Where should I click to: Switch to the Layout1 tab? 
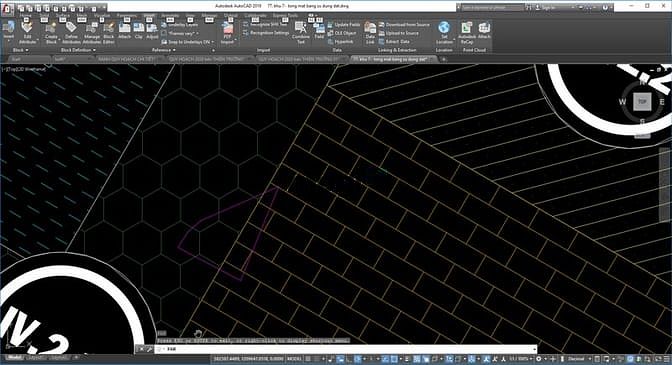coord(36,357)
